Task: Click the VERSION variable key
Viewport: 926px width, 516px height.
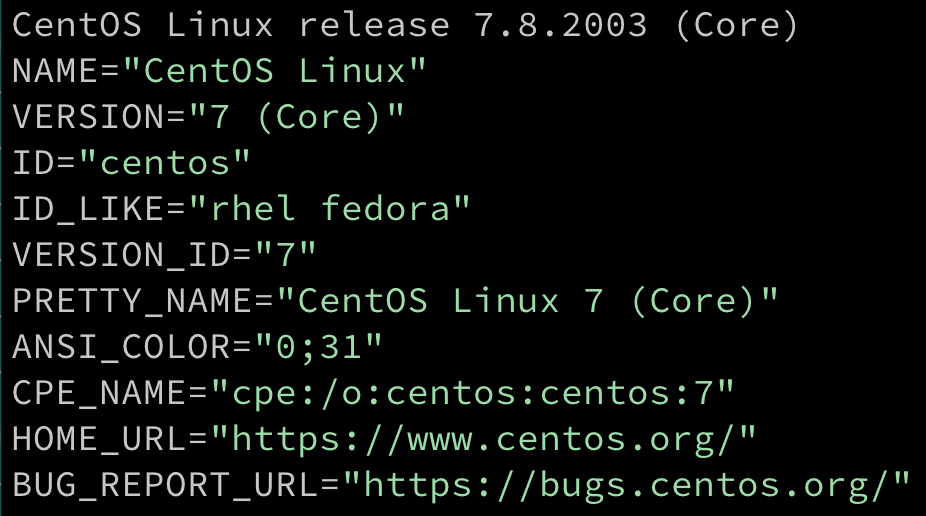Action: 88,117
